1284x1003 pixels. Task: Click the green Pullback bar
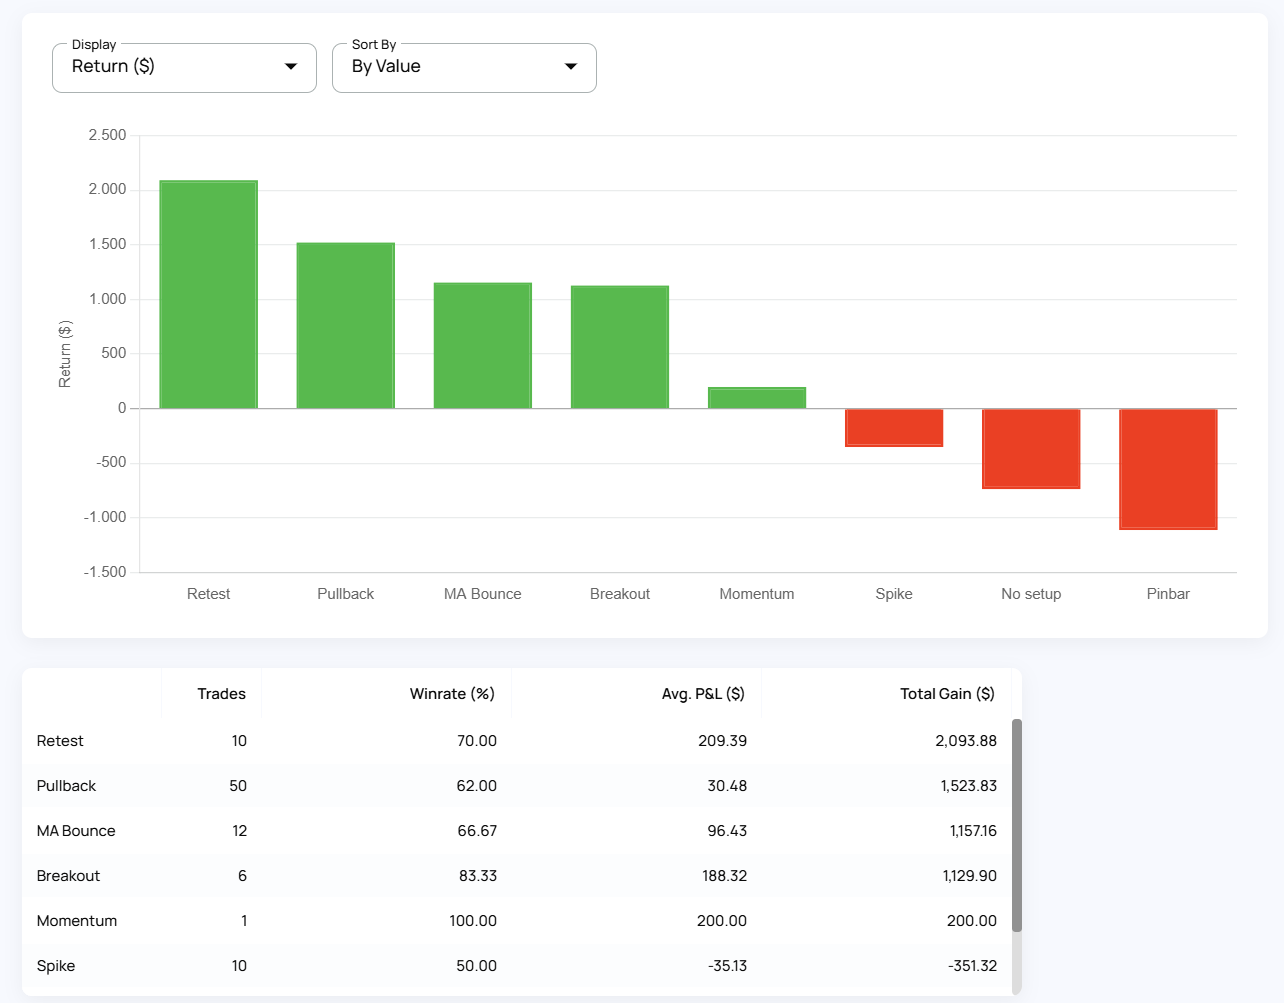(x=345, y=325)
